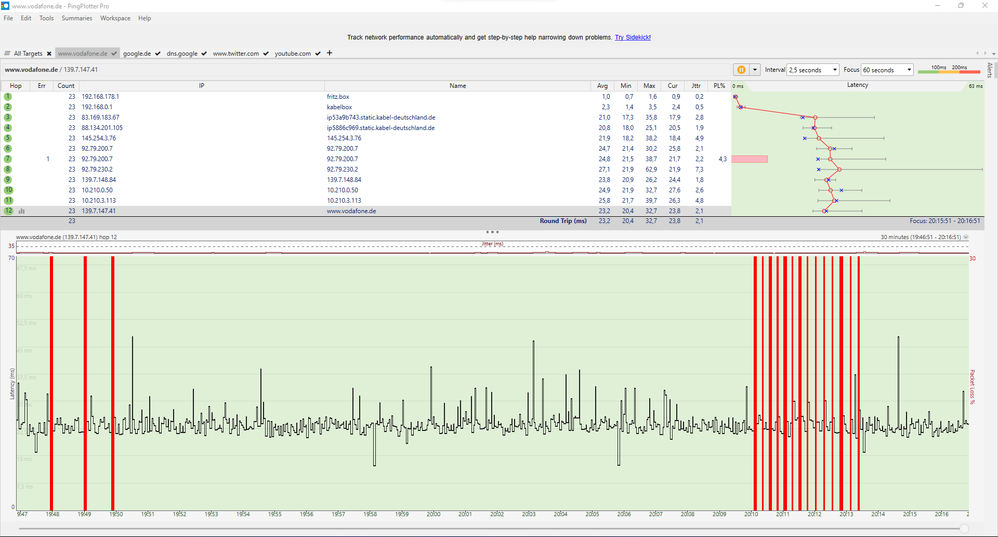The image size is (998, 537).
Task: Click the timeline graph icon in hop 12 row
Action: click(22, 211)
